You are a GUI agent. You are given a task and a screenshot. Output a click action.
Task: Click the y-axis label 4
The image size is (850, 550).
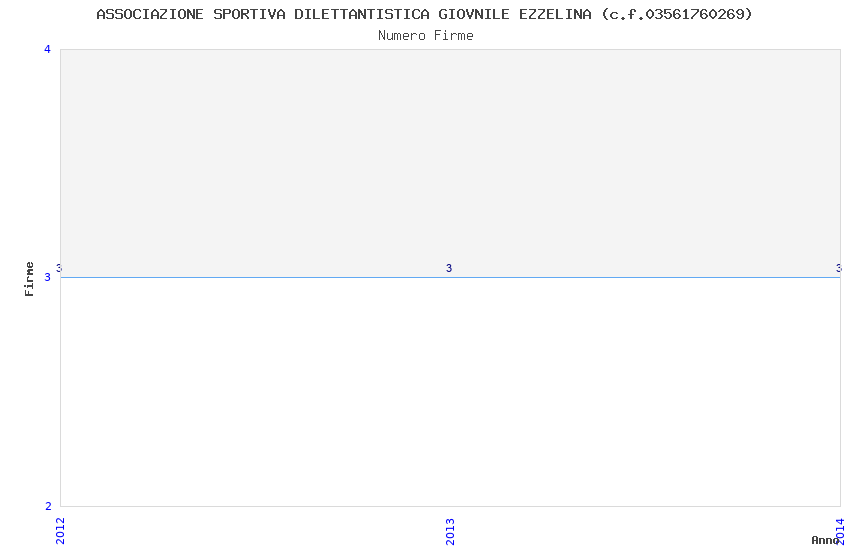(x=47, y=49)
